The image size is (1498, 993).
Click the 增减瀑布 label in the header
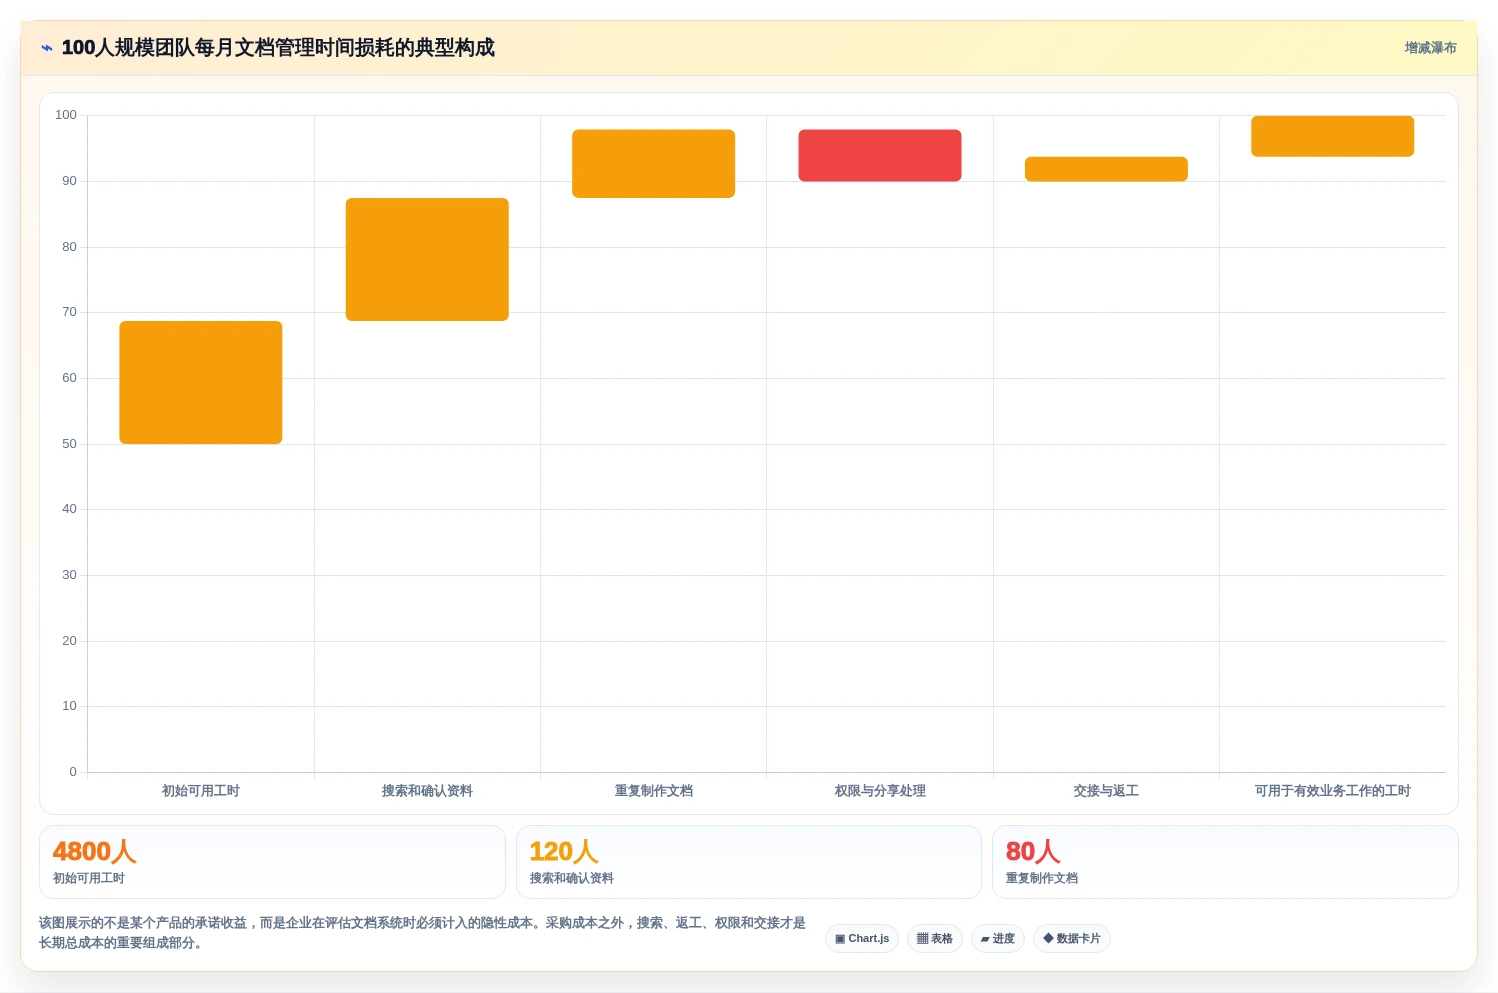pyautogui.click(x=1430, y=48)
